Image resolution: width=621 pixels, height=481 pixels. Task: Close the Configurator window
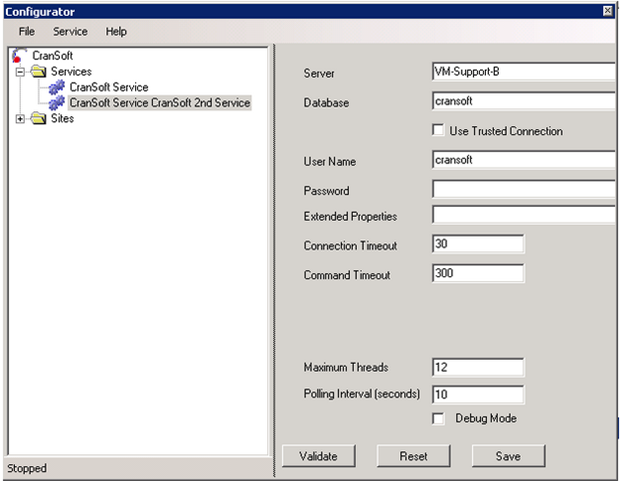tap(608, 11)
